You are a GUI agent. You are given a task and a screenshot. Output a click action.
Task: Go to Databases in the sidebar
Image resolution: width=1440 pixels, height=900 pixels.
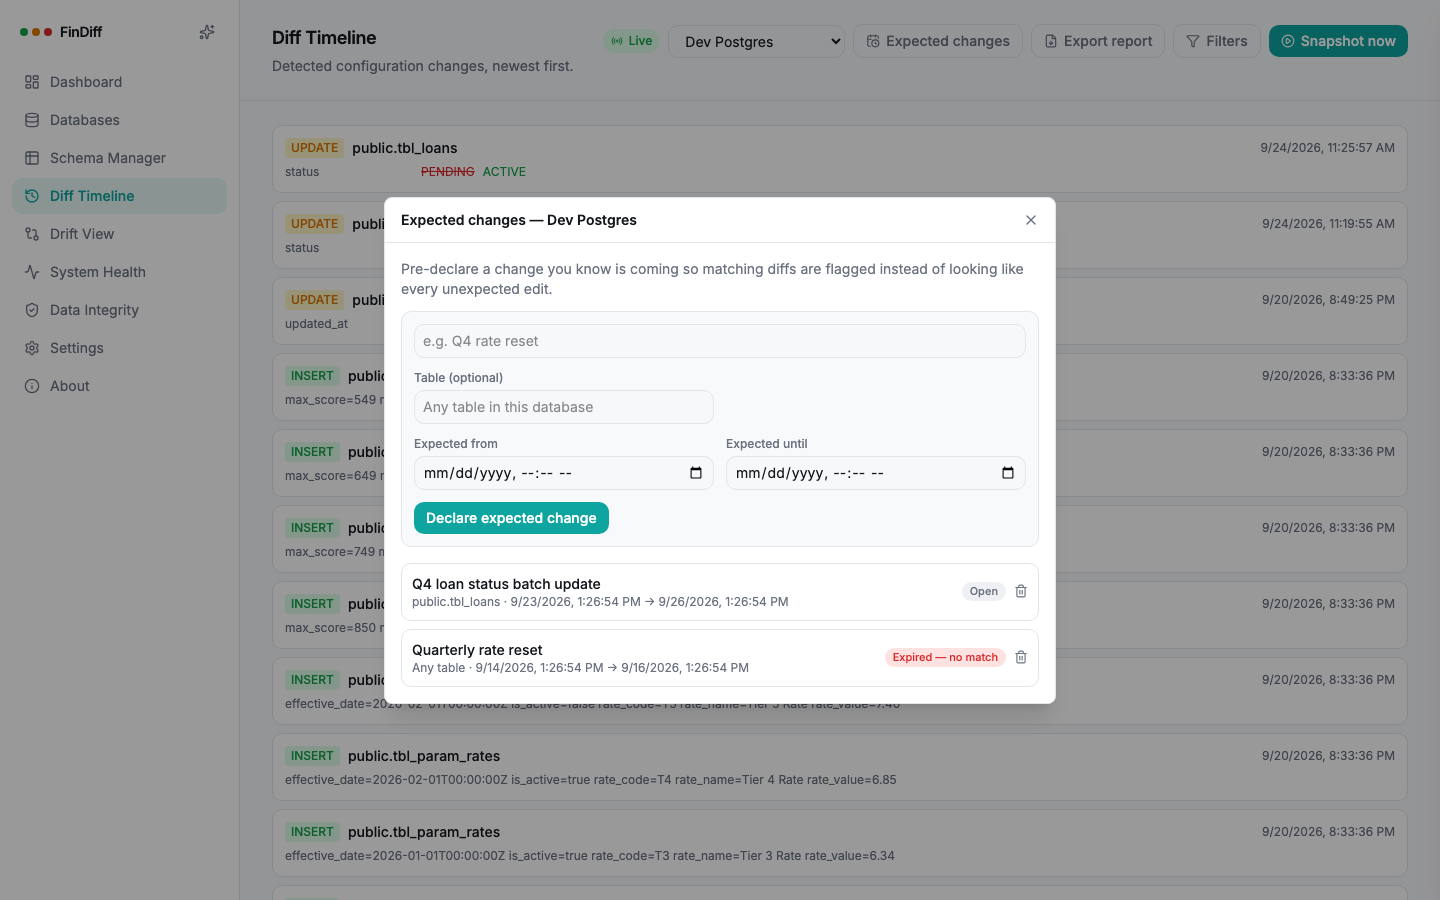[x=119, y=120]
